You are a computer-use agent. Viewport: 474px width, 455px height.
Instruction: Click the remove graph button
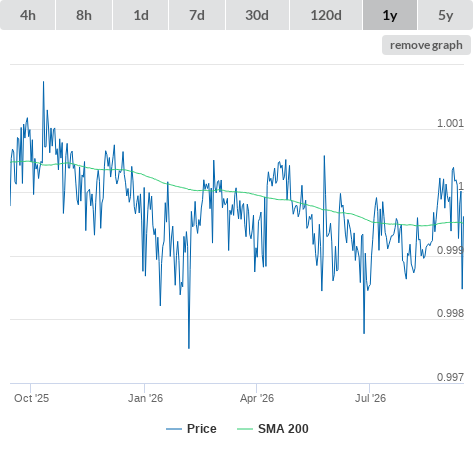[426, 45]
